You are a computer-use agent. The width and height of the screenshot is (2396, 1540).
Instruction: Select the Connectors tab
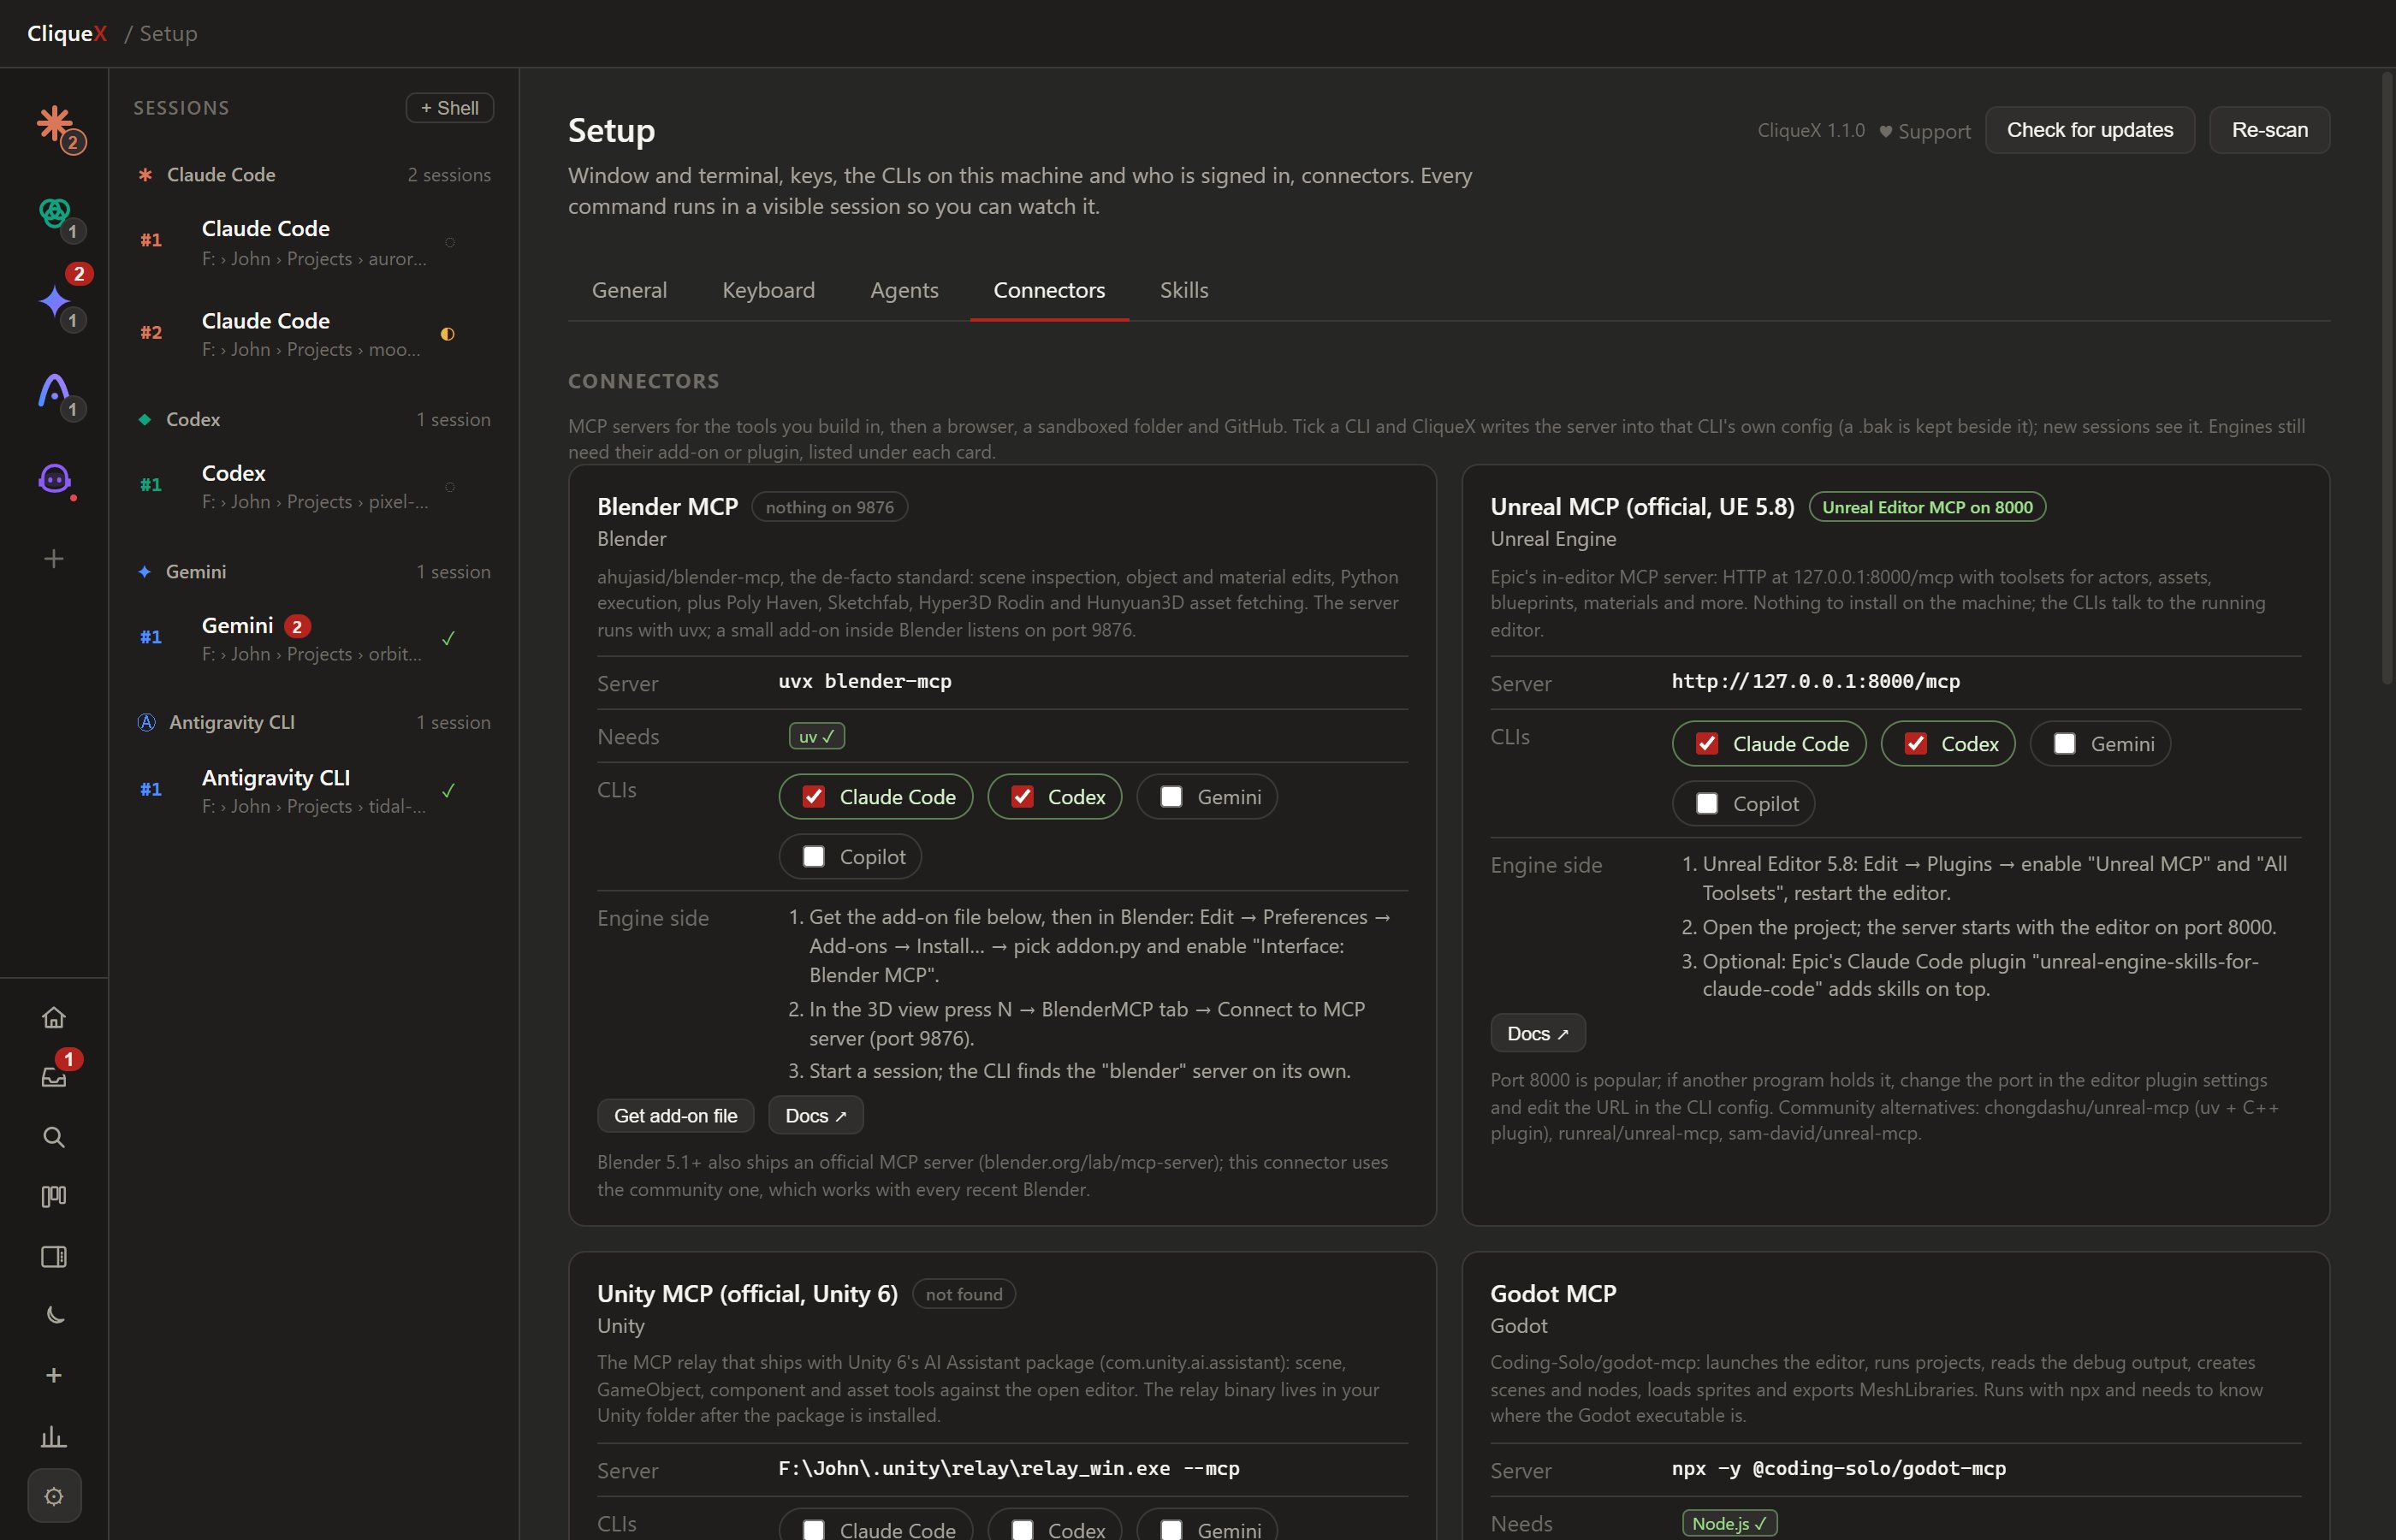pos(1049,290)
